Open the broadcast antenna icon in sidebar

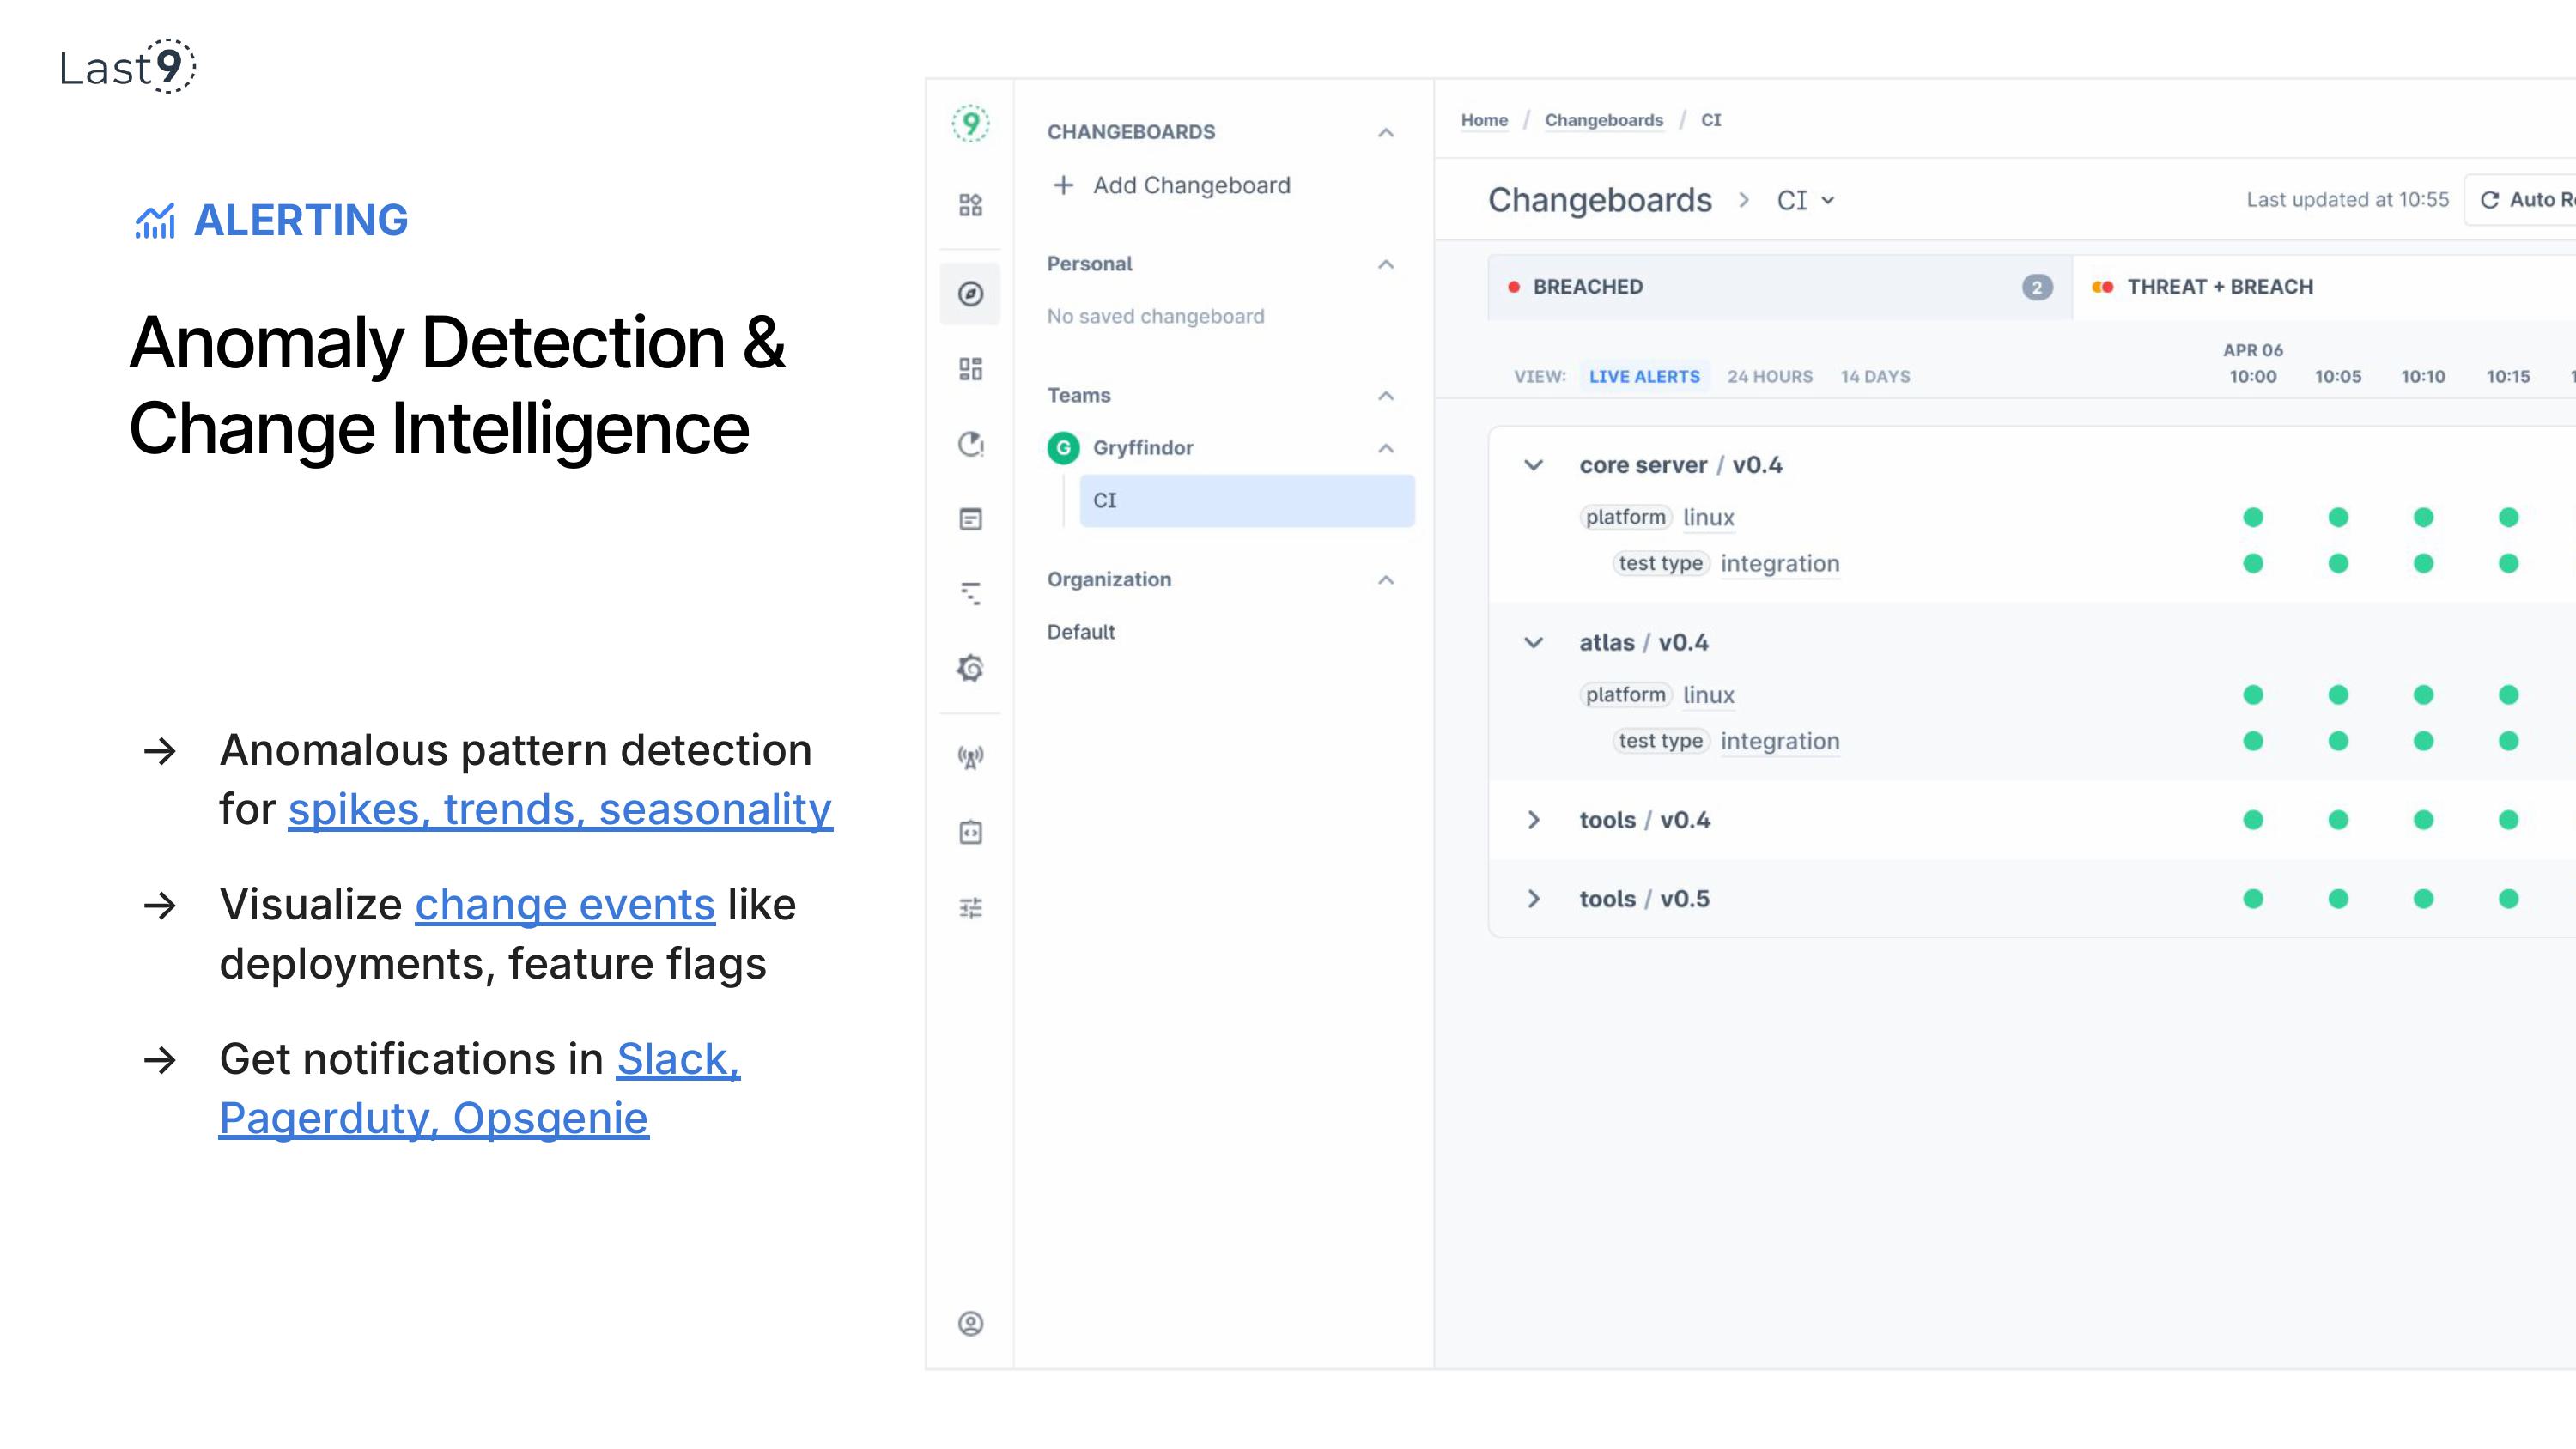pos(970,757)
